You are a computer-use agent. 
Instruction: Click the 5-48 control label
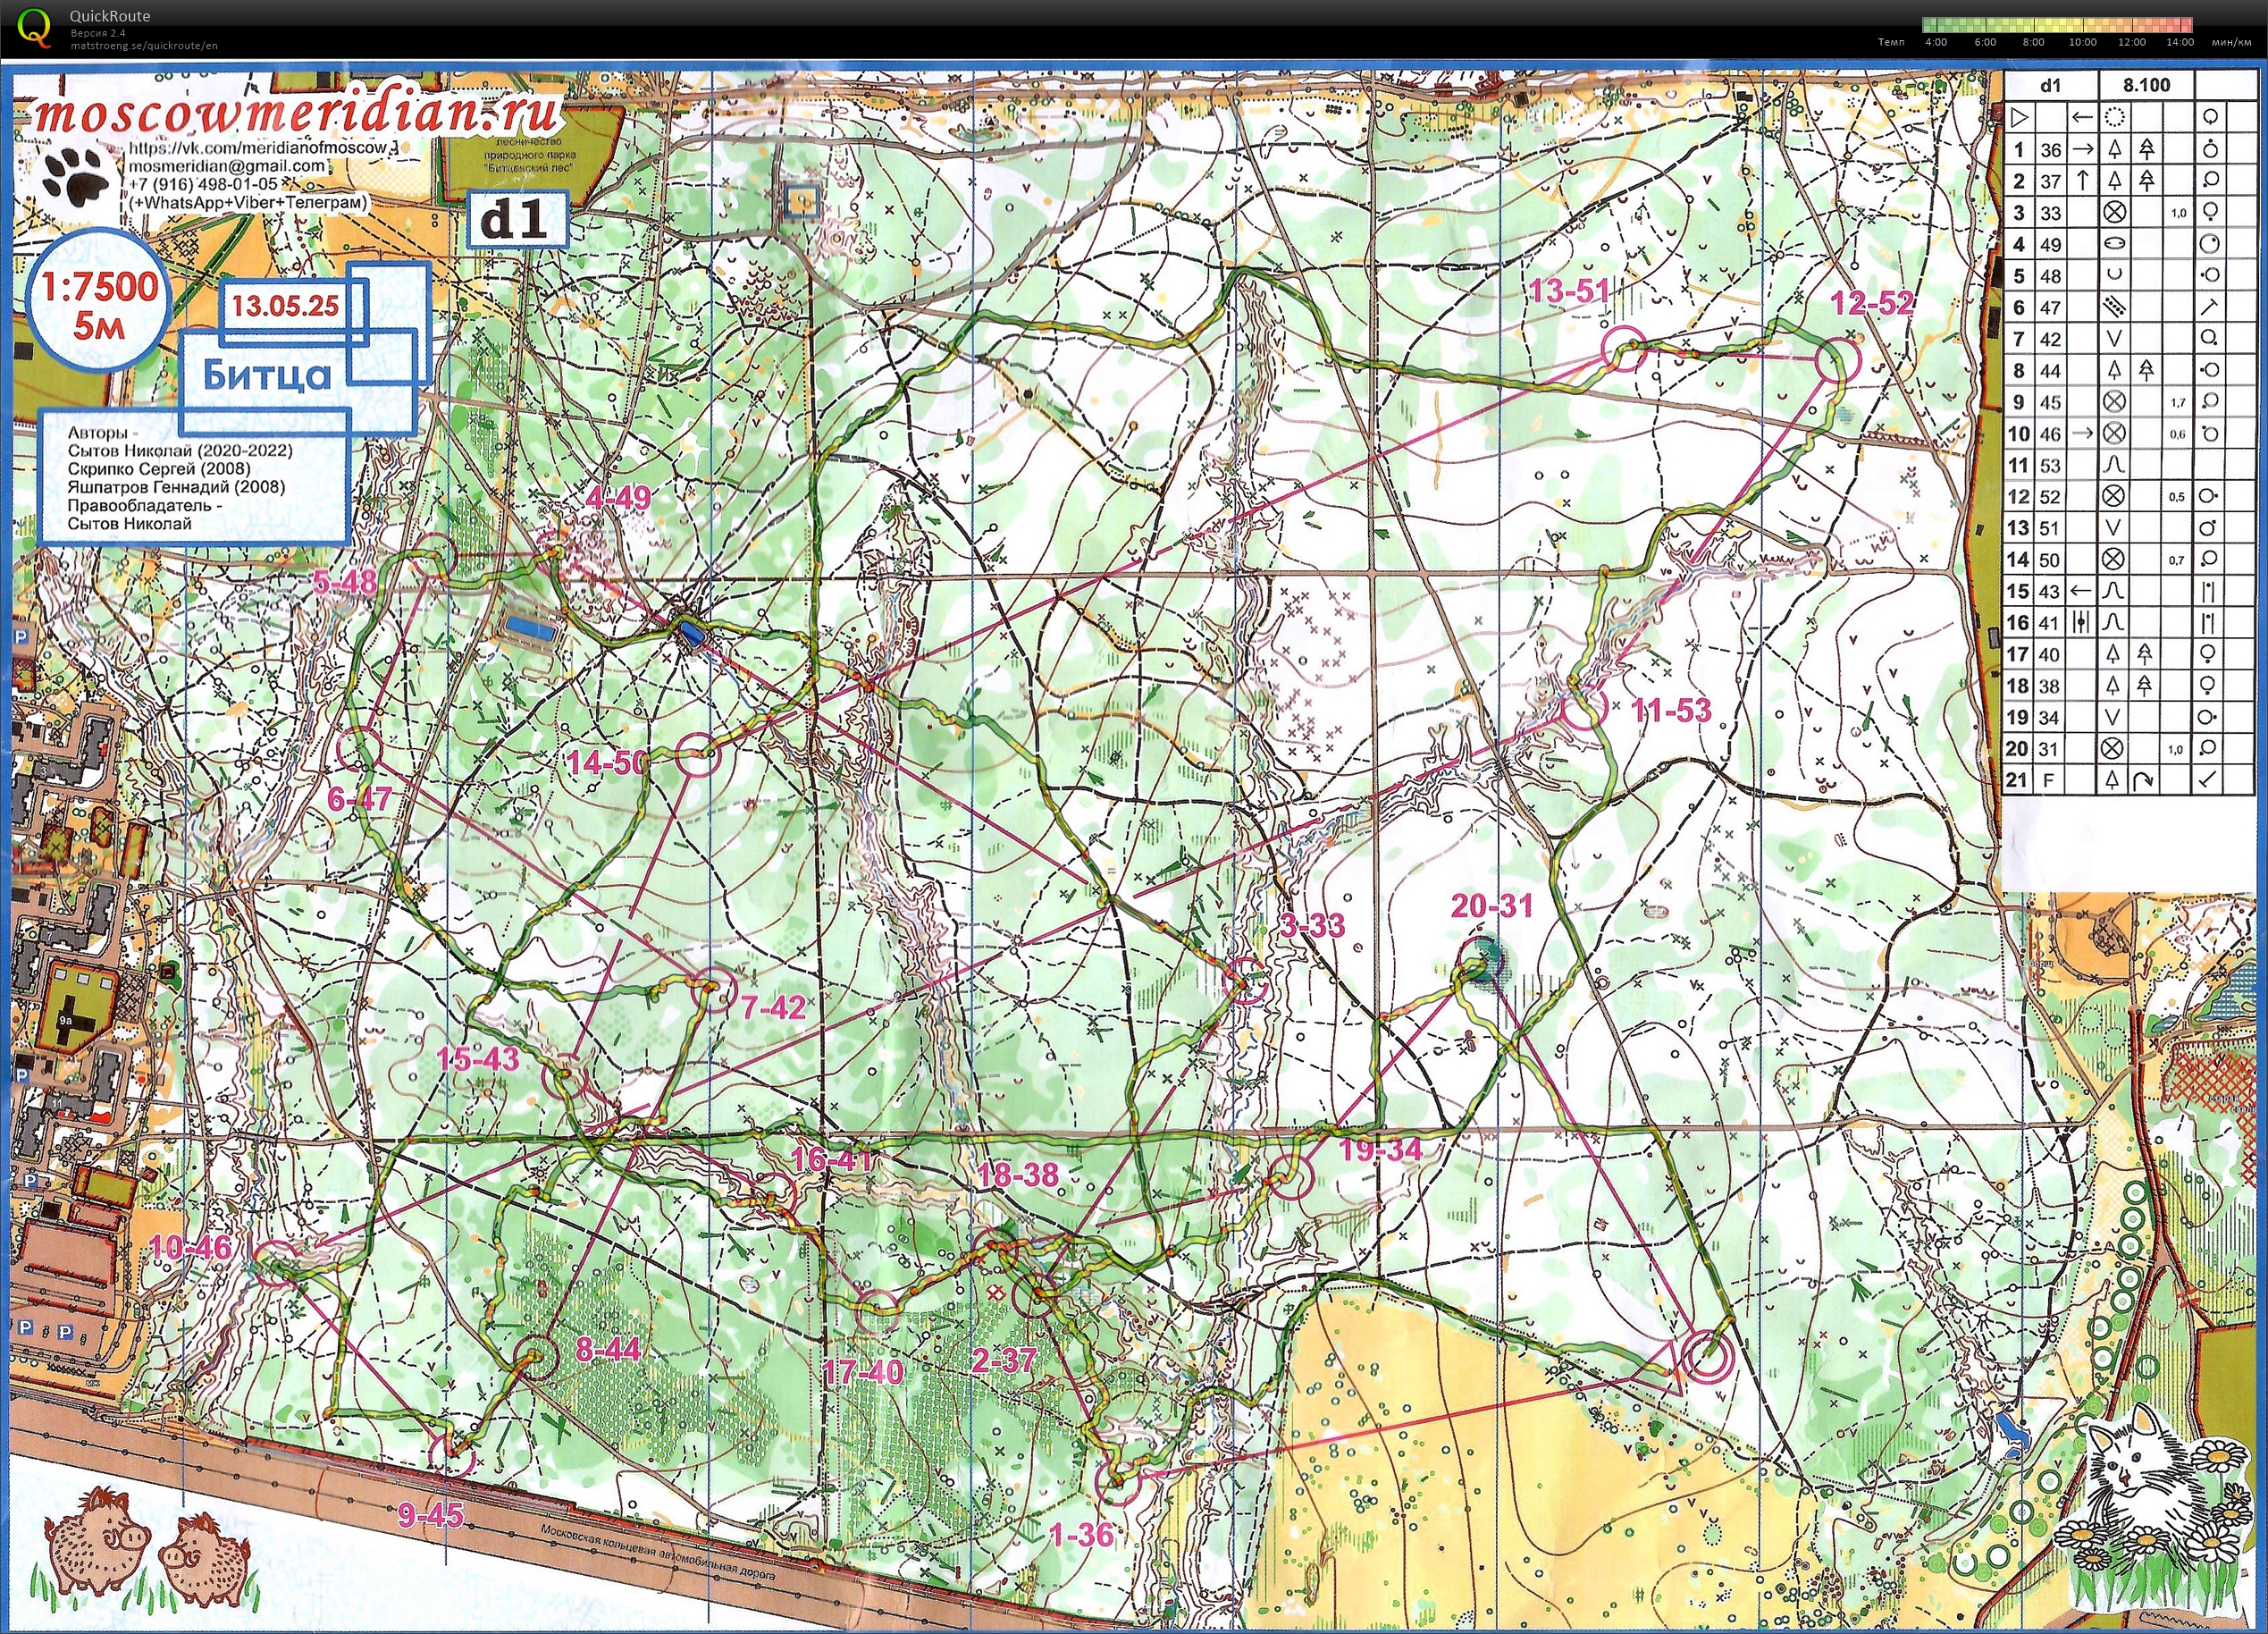[x=345, y=582]
